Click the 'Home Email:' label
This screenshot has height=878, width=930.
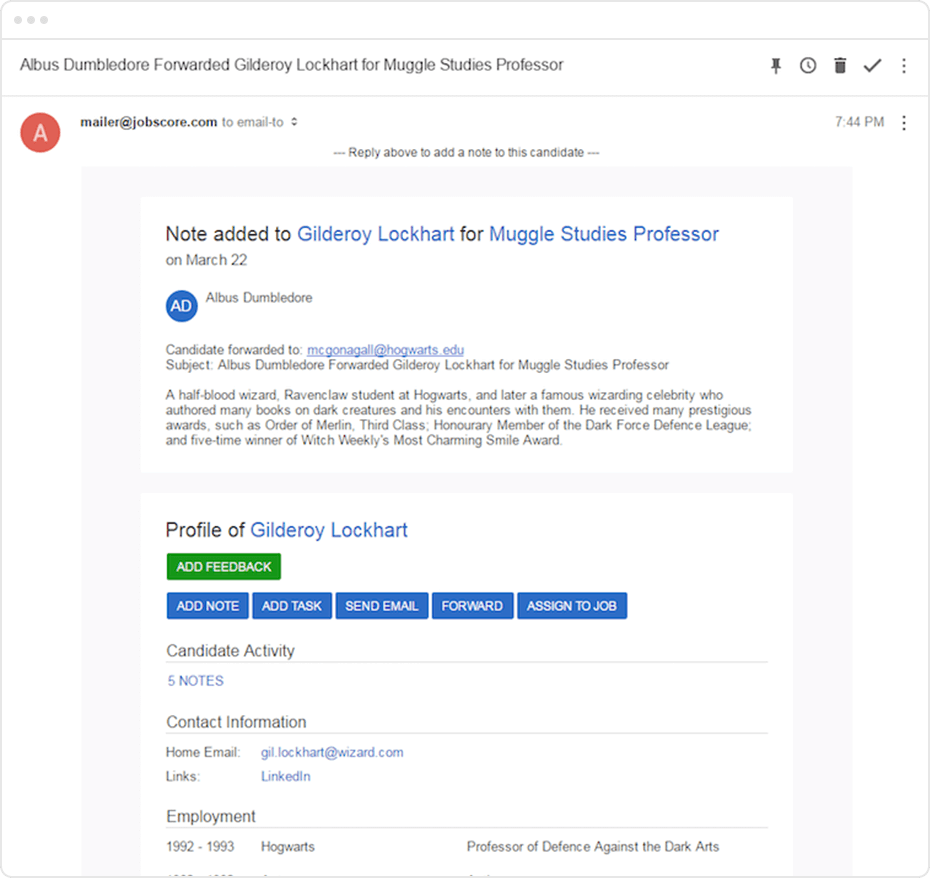point(203,752)
